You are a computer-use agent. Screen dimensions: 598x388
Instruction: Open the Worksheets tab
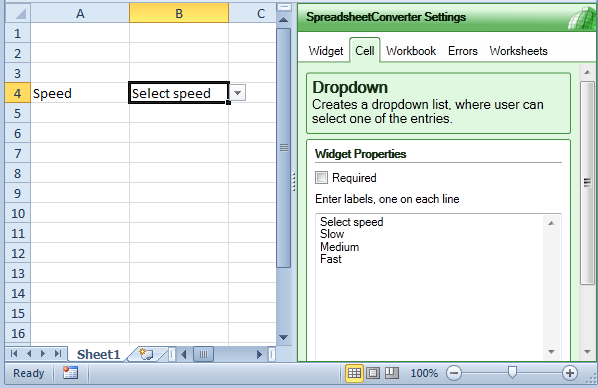(x=518, y=51)
